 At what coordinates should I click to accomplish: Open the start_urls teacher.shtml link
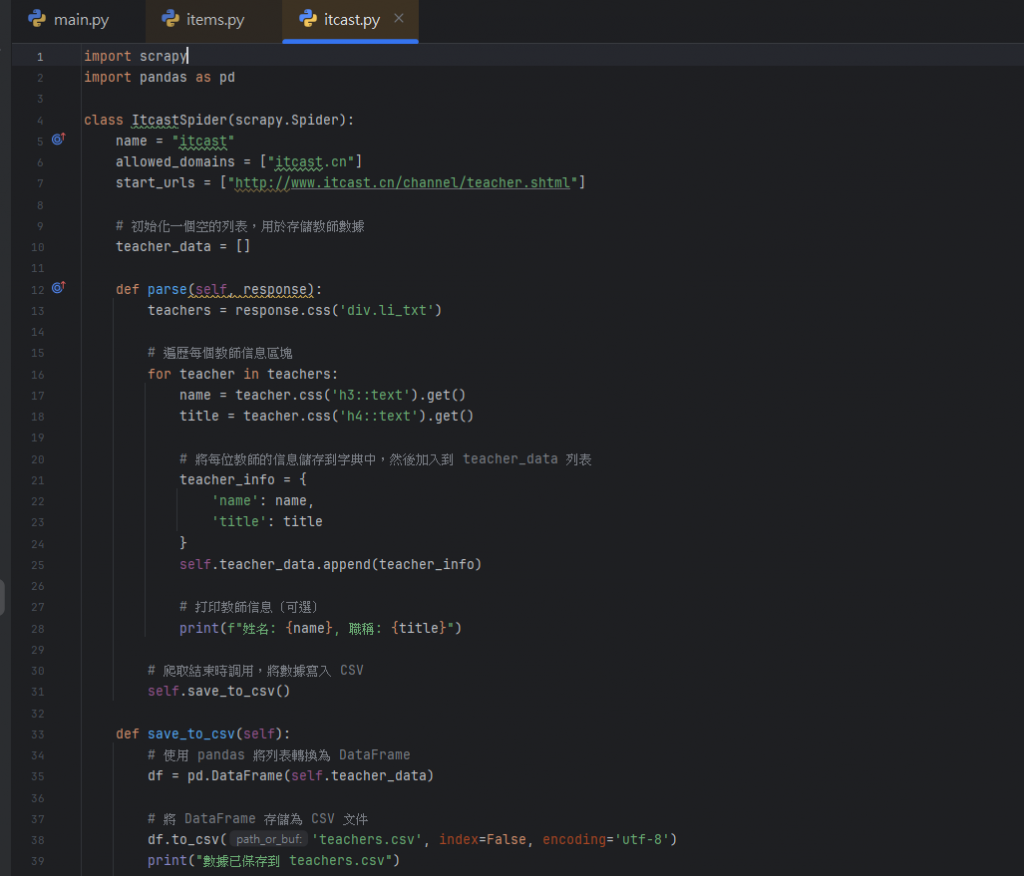click(x=402, y=183)
